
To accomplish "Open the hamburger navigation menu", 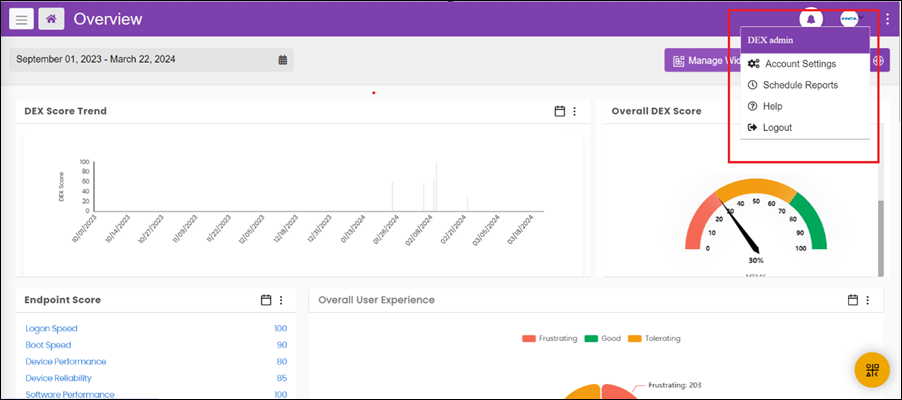I will 21,19.
